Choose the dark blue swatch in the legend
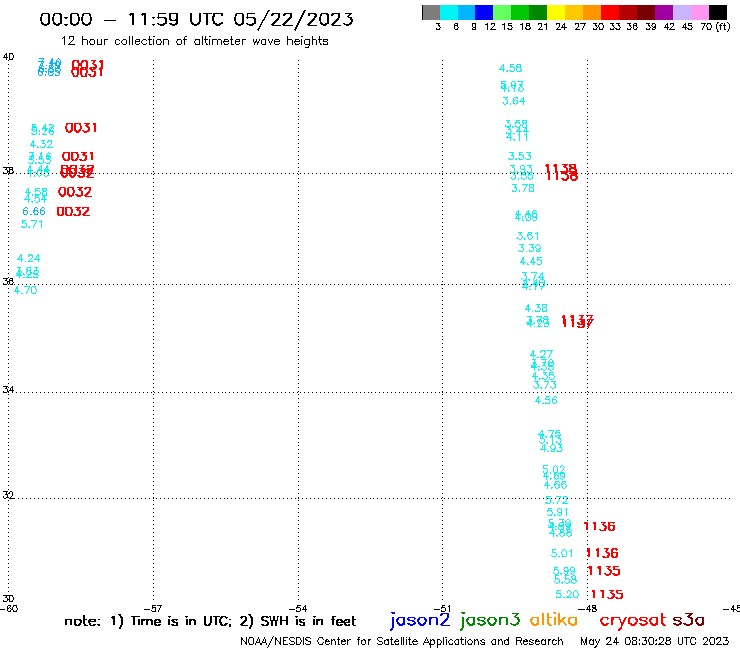This screenshot has height=650, width=740. [x=484, y=12]
